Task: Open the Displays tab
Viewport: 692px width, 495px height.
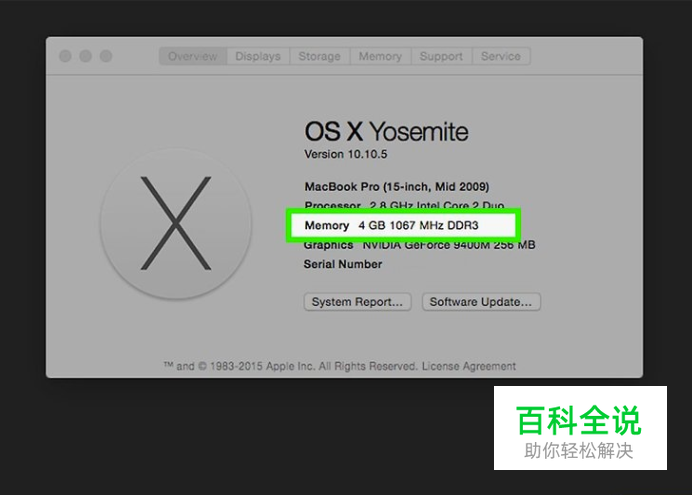Action: click(258, 56)
